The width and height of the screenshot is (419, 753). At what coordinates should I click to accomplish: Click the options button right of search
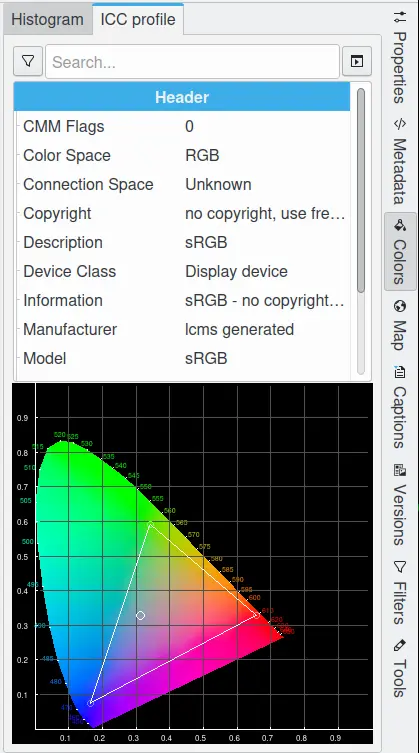coord(357,61)
